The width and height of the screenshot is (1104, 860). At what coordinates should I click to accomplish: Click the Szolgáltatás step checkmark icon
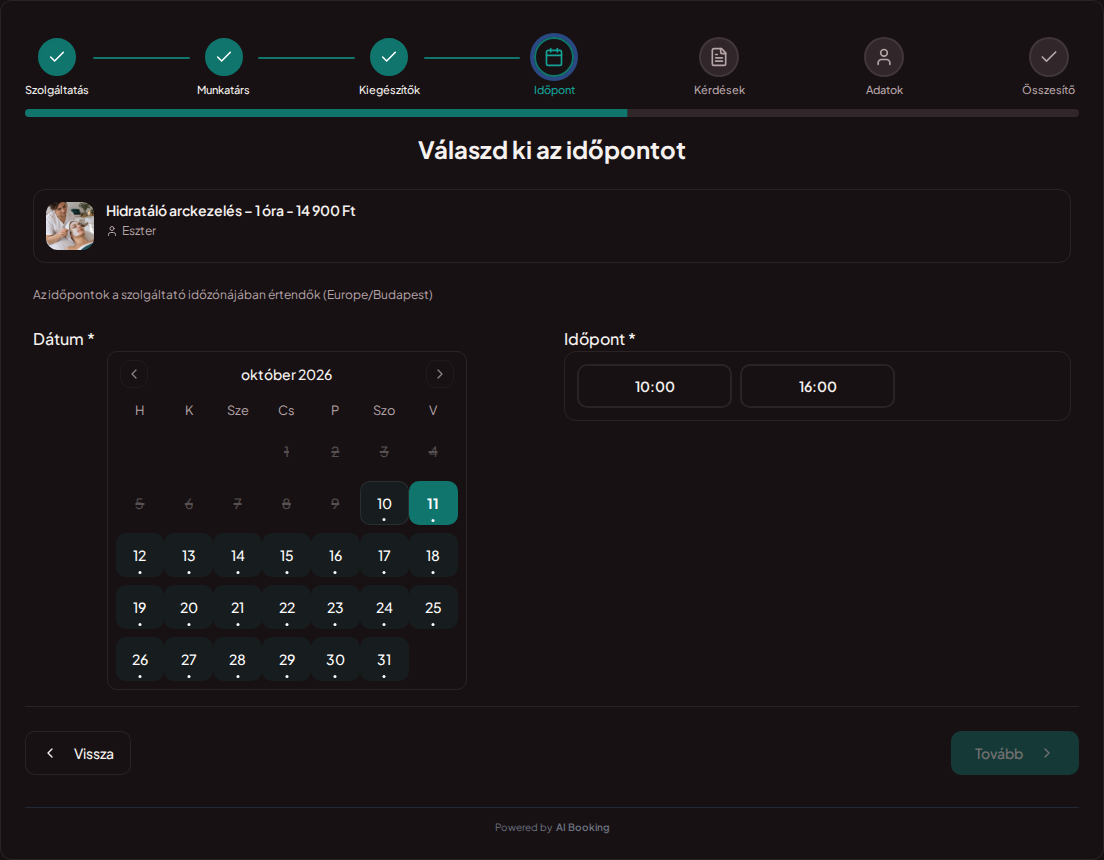point(57,57)
